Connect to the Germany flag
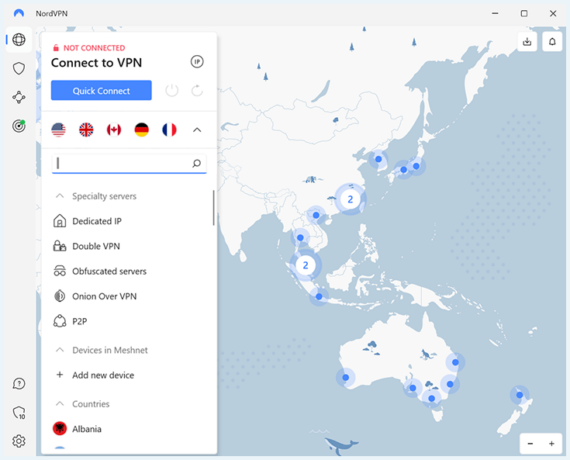The image size is (570, 460). click(x=141, y=129)
